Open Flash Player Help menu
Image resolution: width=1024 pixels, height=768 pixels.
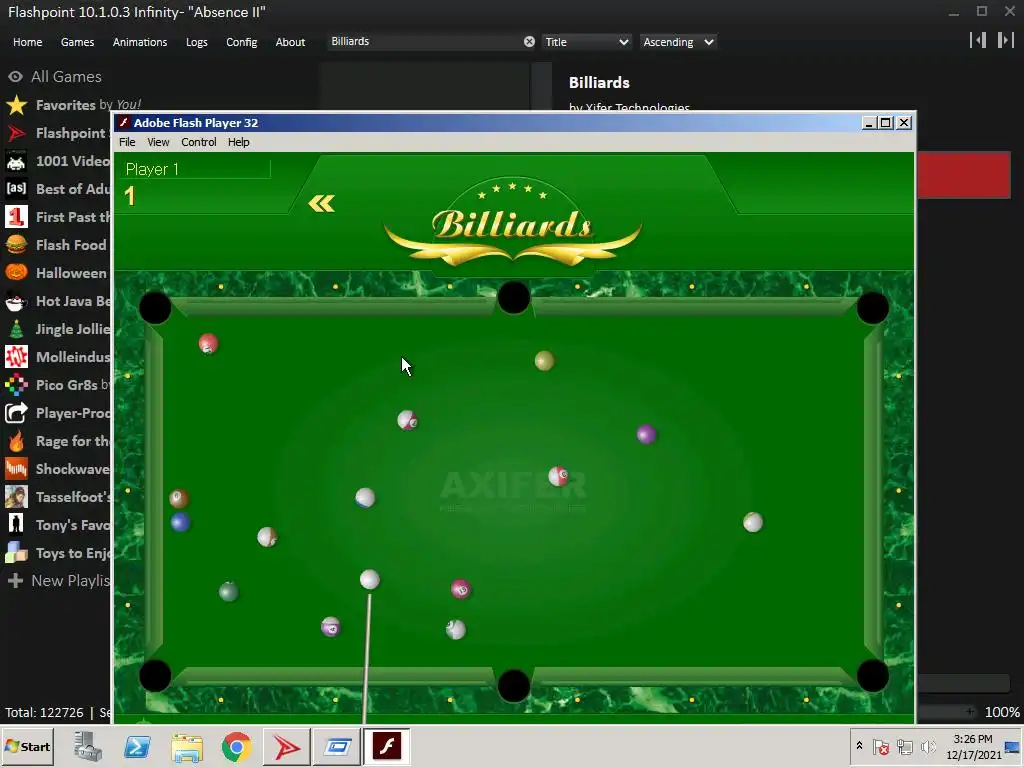coord(238,142)
